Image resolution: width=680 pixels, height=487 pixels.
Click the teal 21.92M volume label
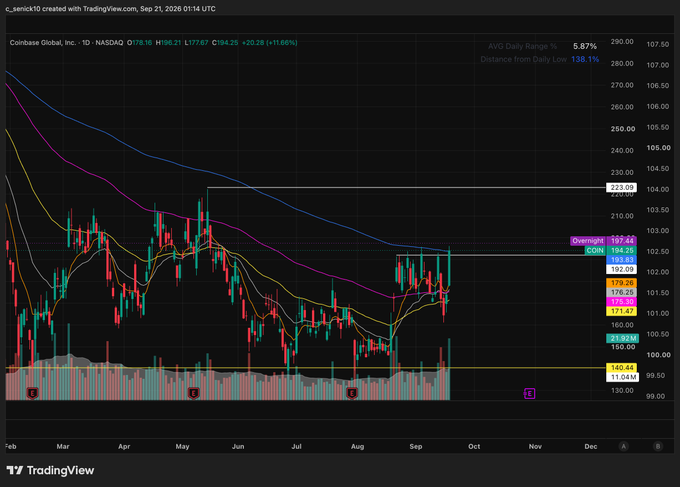coord(622,338)
